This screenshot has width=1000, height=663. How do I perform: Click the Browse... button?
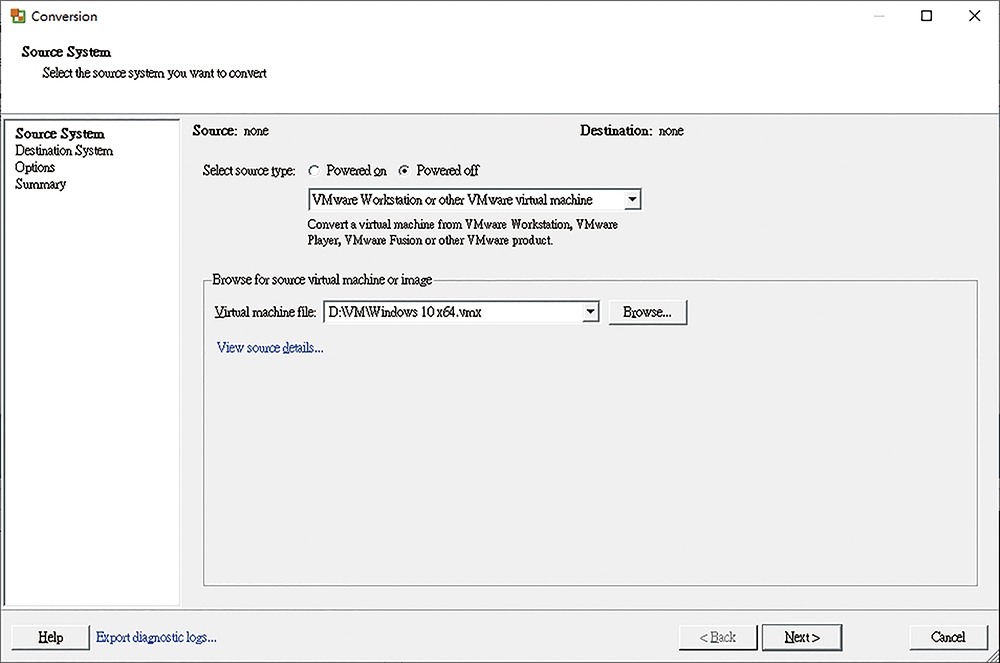tap(647, 312)
